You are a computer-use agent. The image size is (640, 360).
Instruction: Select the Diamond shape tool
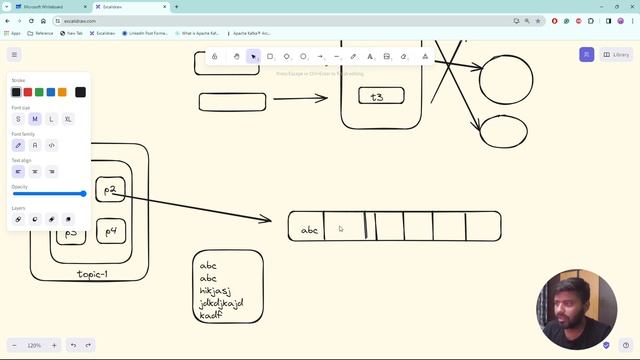point(287,56)
